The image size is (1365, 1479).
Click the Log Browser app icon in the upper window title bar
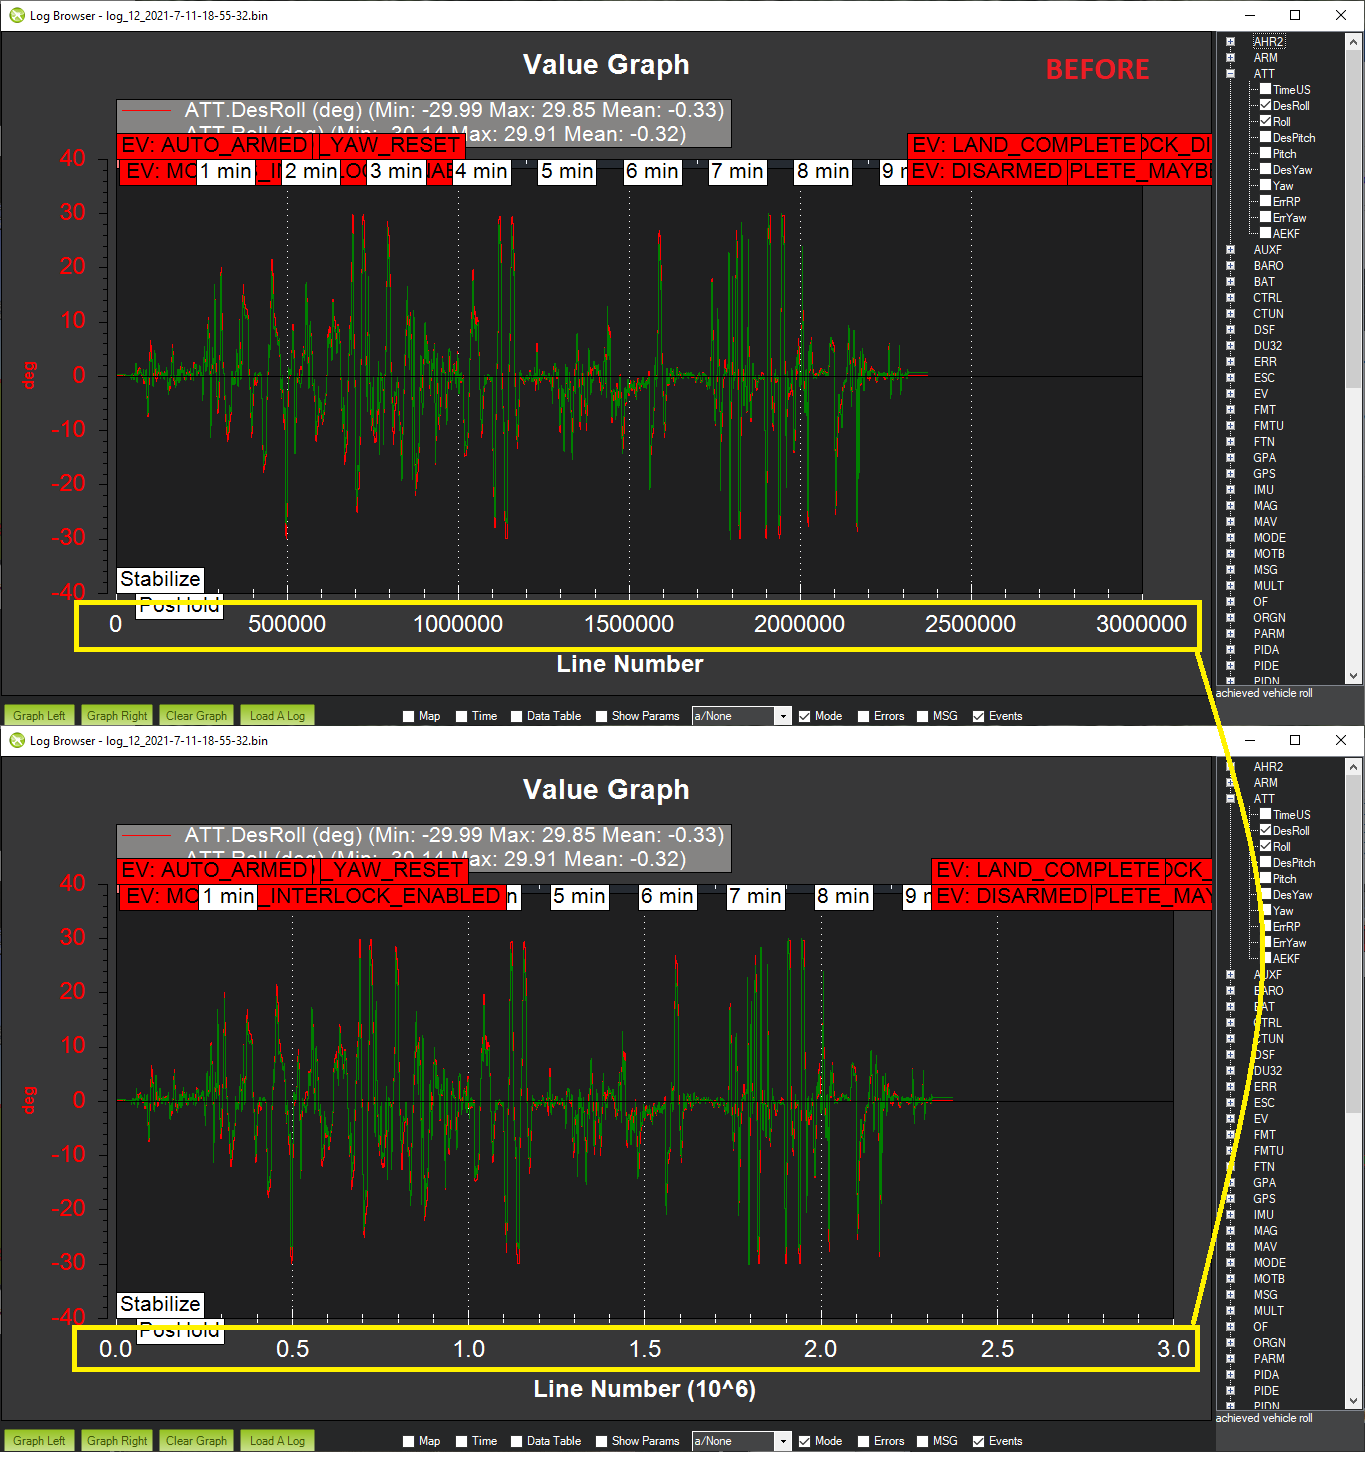coord(17,15)
